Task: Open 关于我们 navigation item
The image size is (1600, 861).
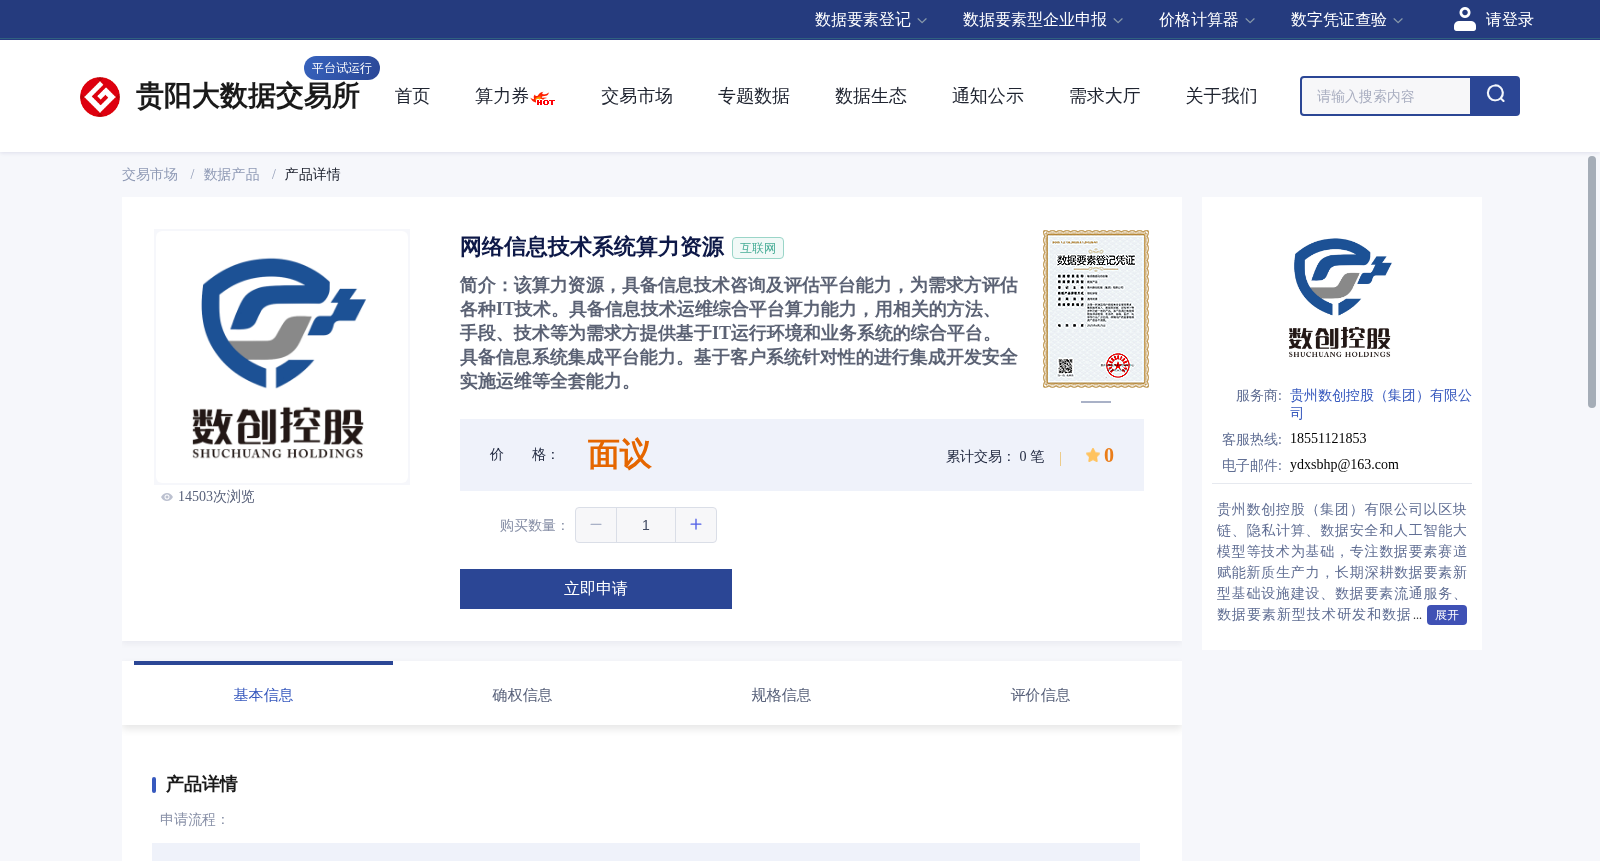Action: click(x=1222, y=96)
